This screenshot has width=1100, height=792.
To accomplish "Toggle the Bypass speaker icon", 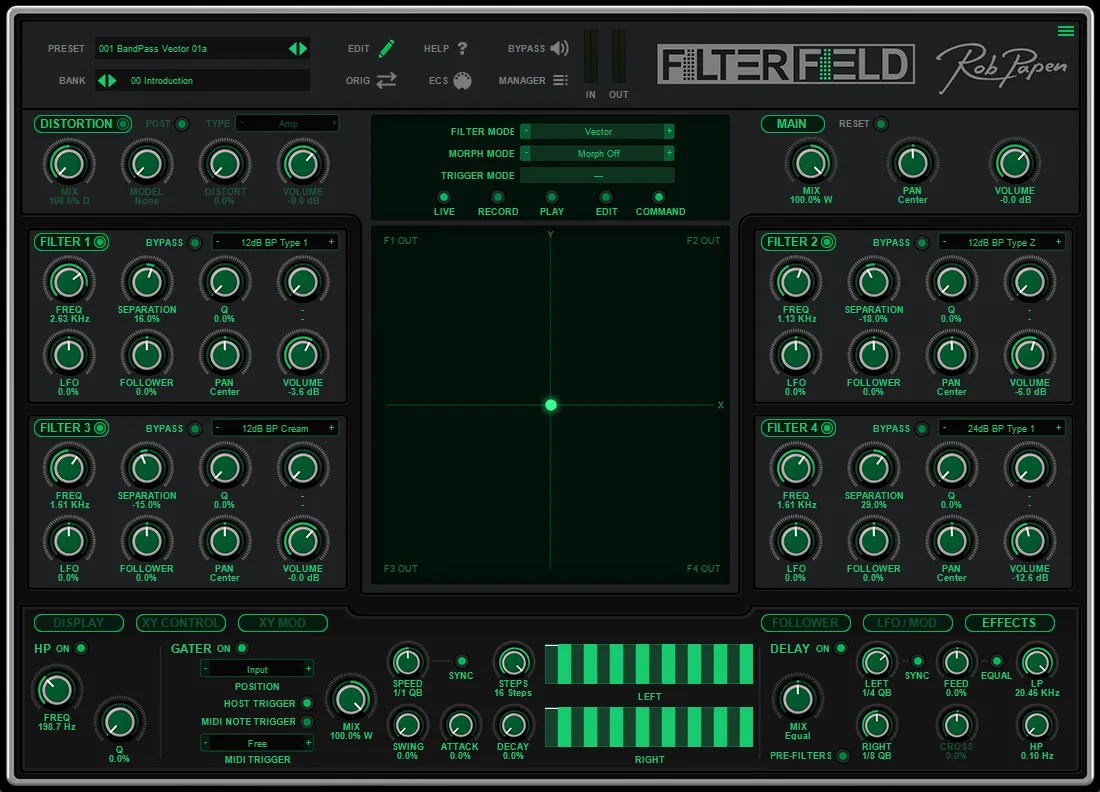I will [559, 48].
